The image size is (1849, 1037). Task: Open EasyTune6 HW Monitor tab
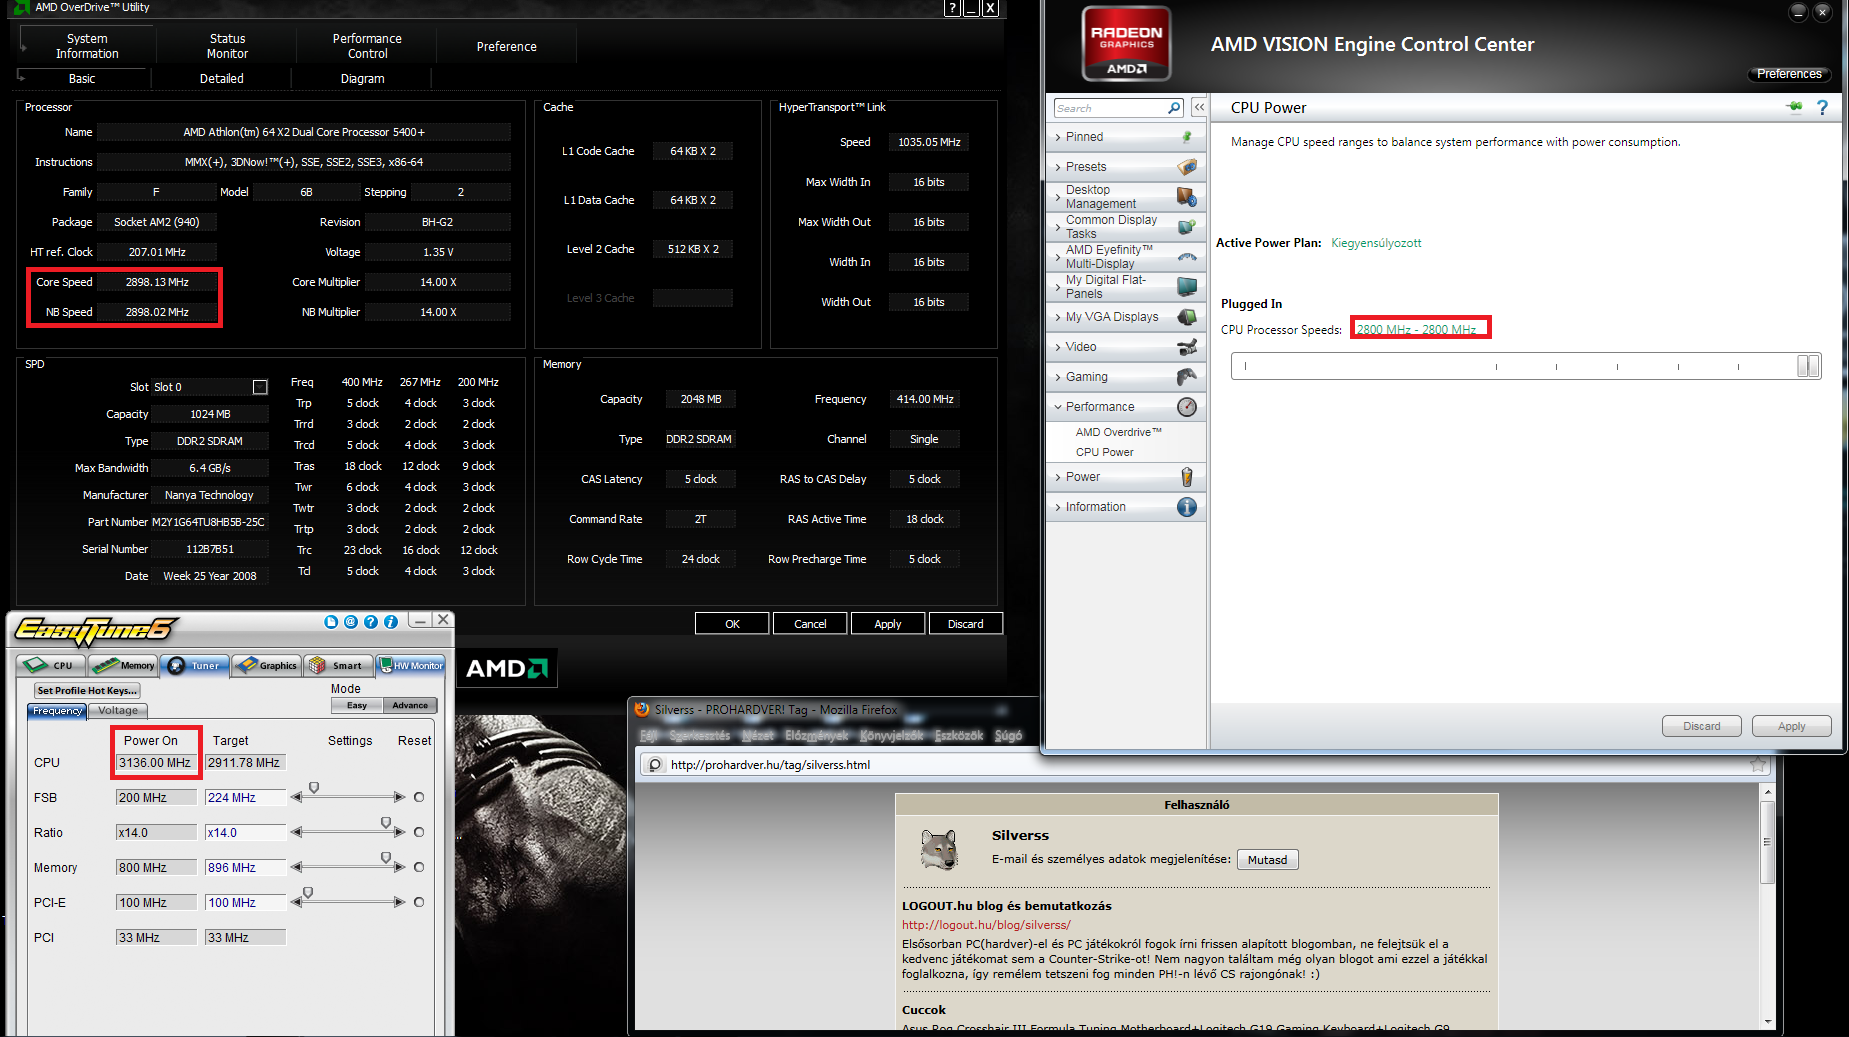[410, 665]
